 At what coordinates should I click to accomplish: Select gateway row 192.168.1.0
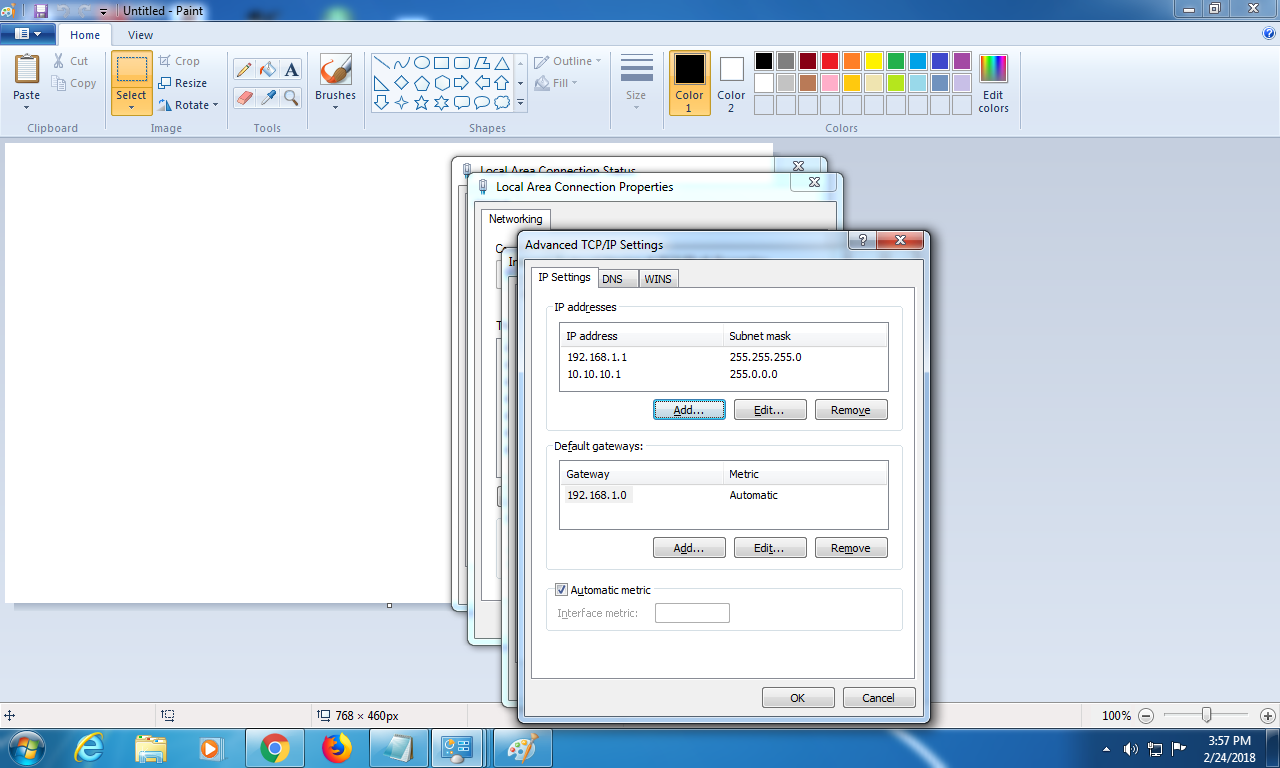(723, 495)
